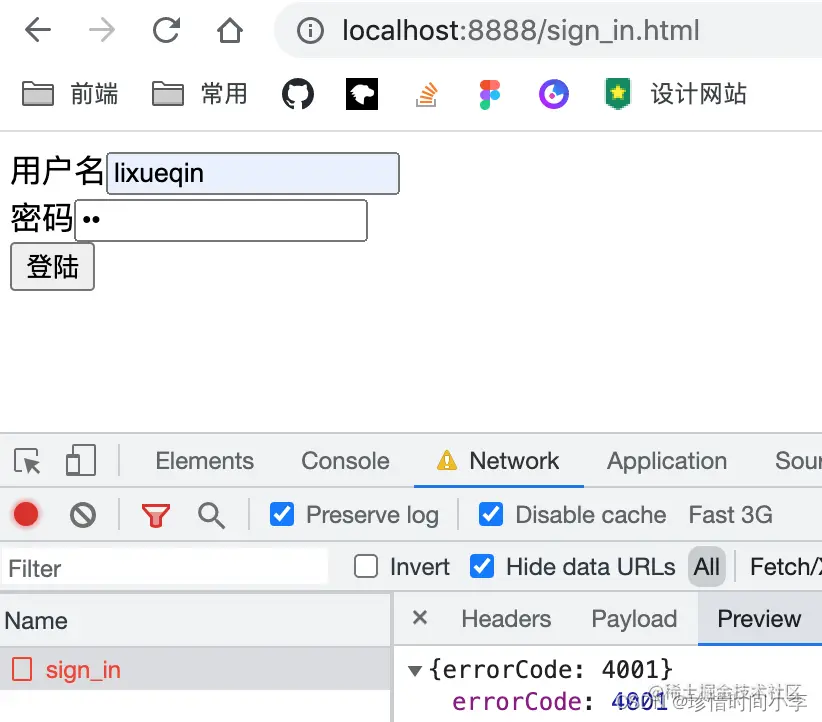The height and width of the screenshot is (722, 822).
Task: Open the 设计网站 bookmark
Action: coord(676,94)
